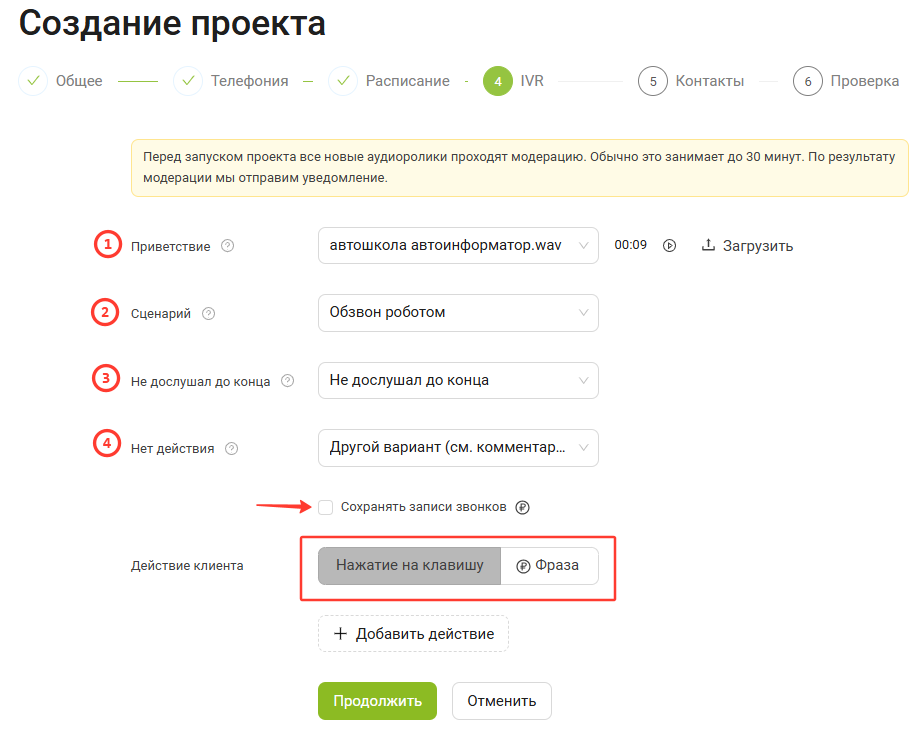Switch client action to Фраза
Image resolution: width=919 pixels, height=753 pixels.
pos(550,566)
